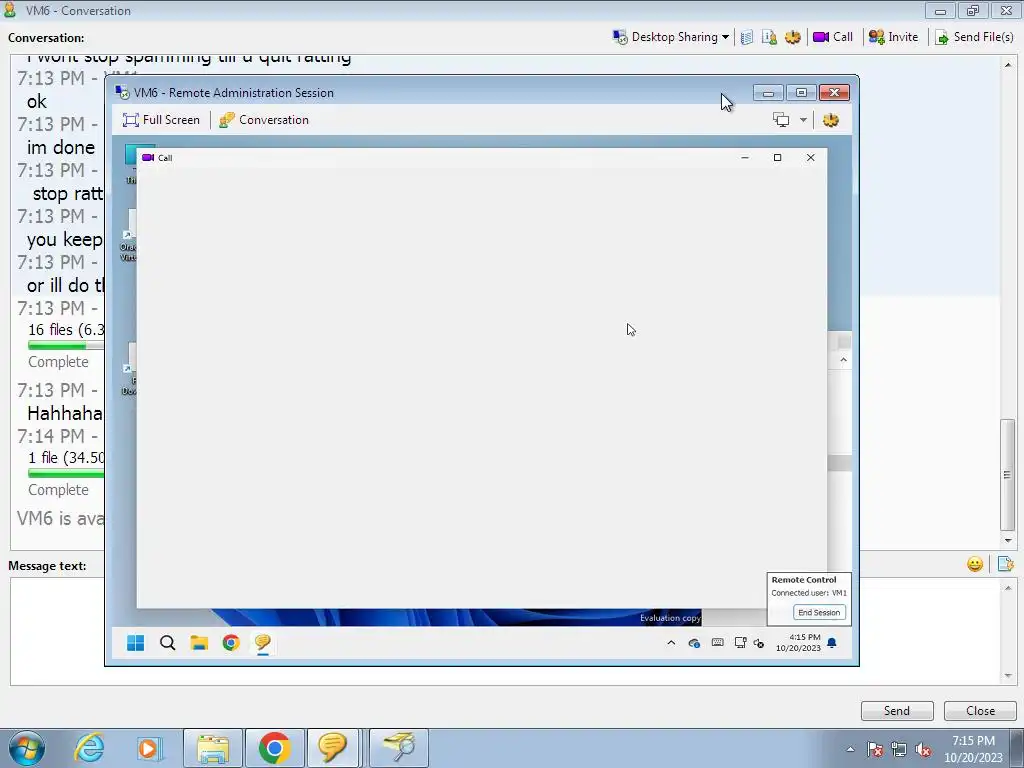Click the host muted speaker tray icon
Screen dimensions: 1024x768
click(923, 750)
